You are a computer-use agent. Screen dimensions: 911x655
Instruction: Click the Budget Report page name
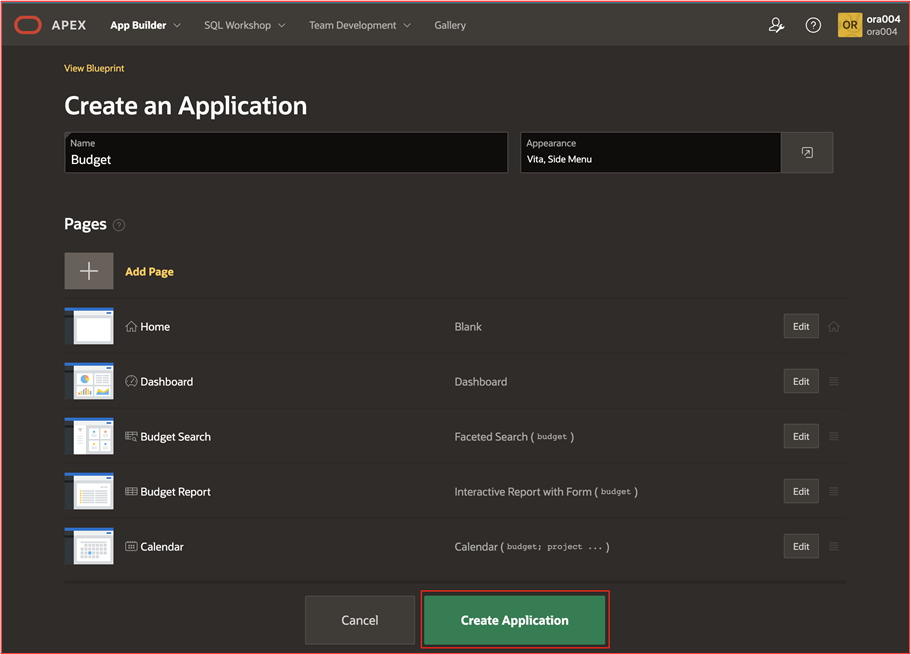[175, 492]
